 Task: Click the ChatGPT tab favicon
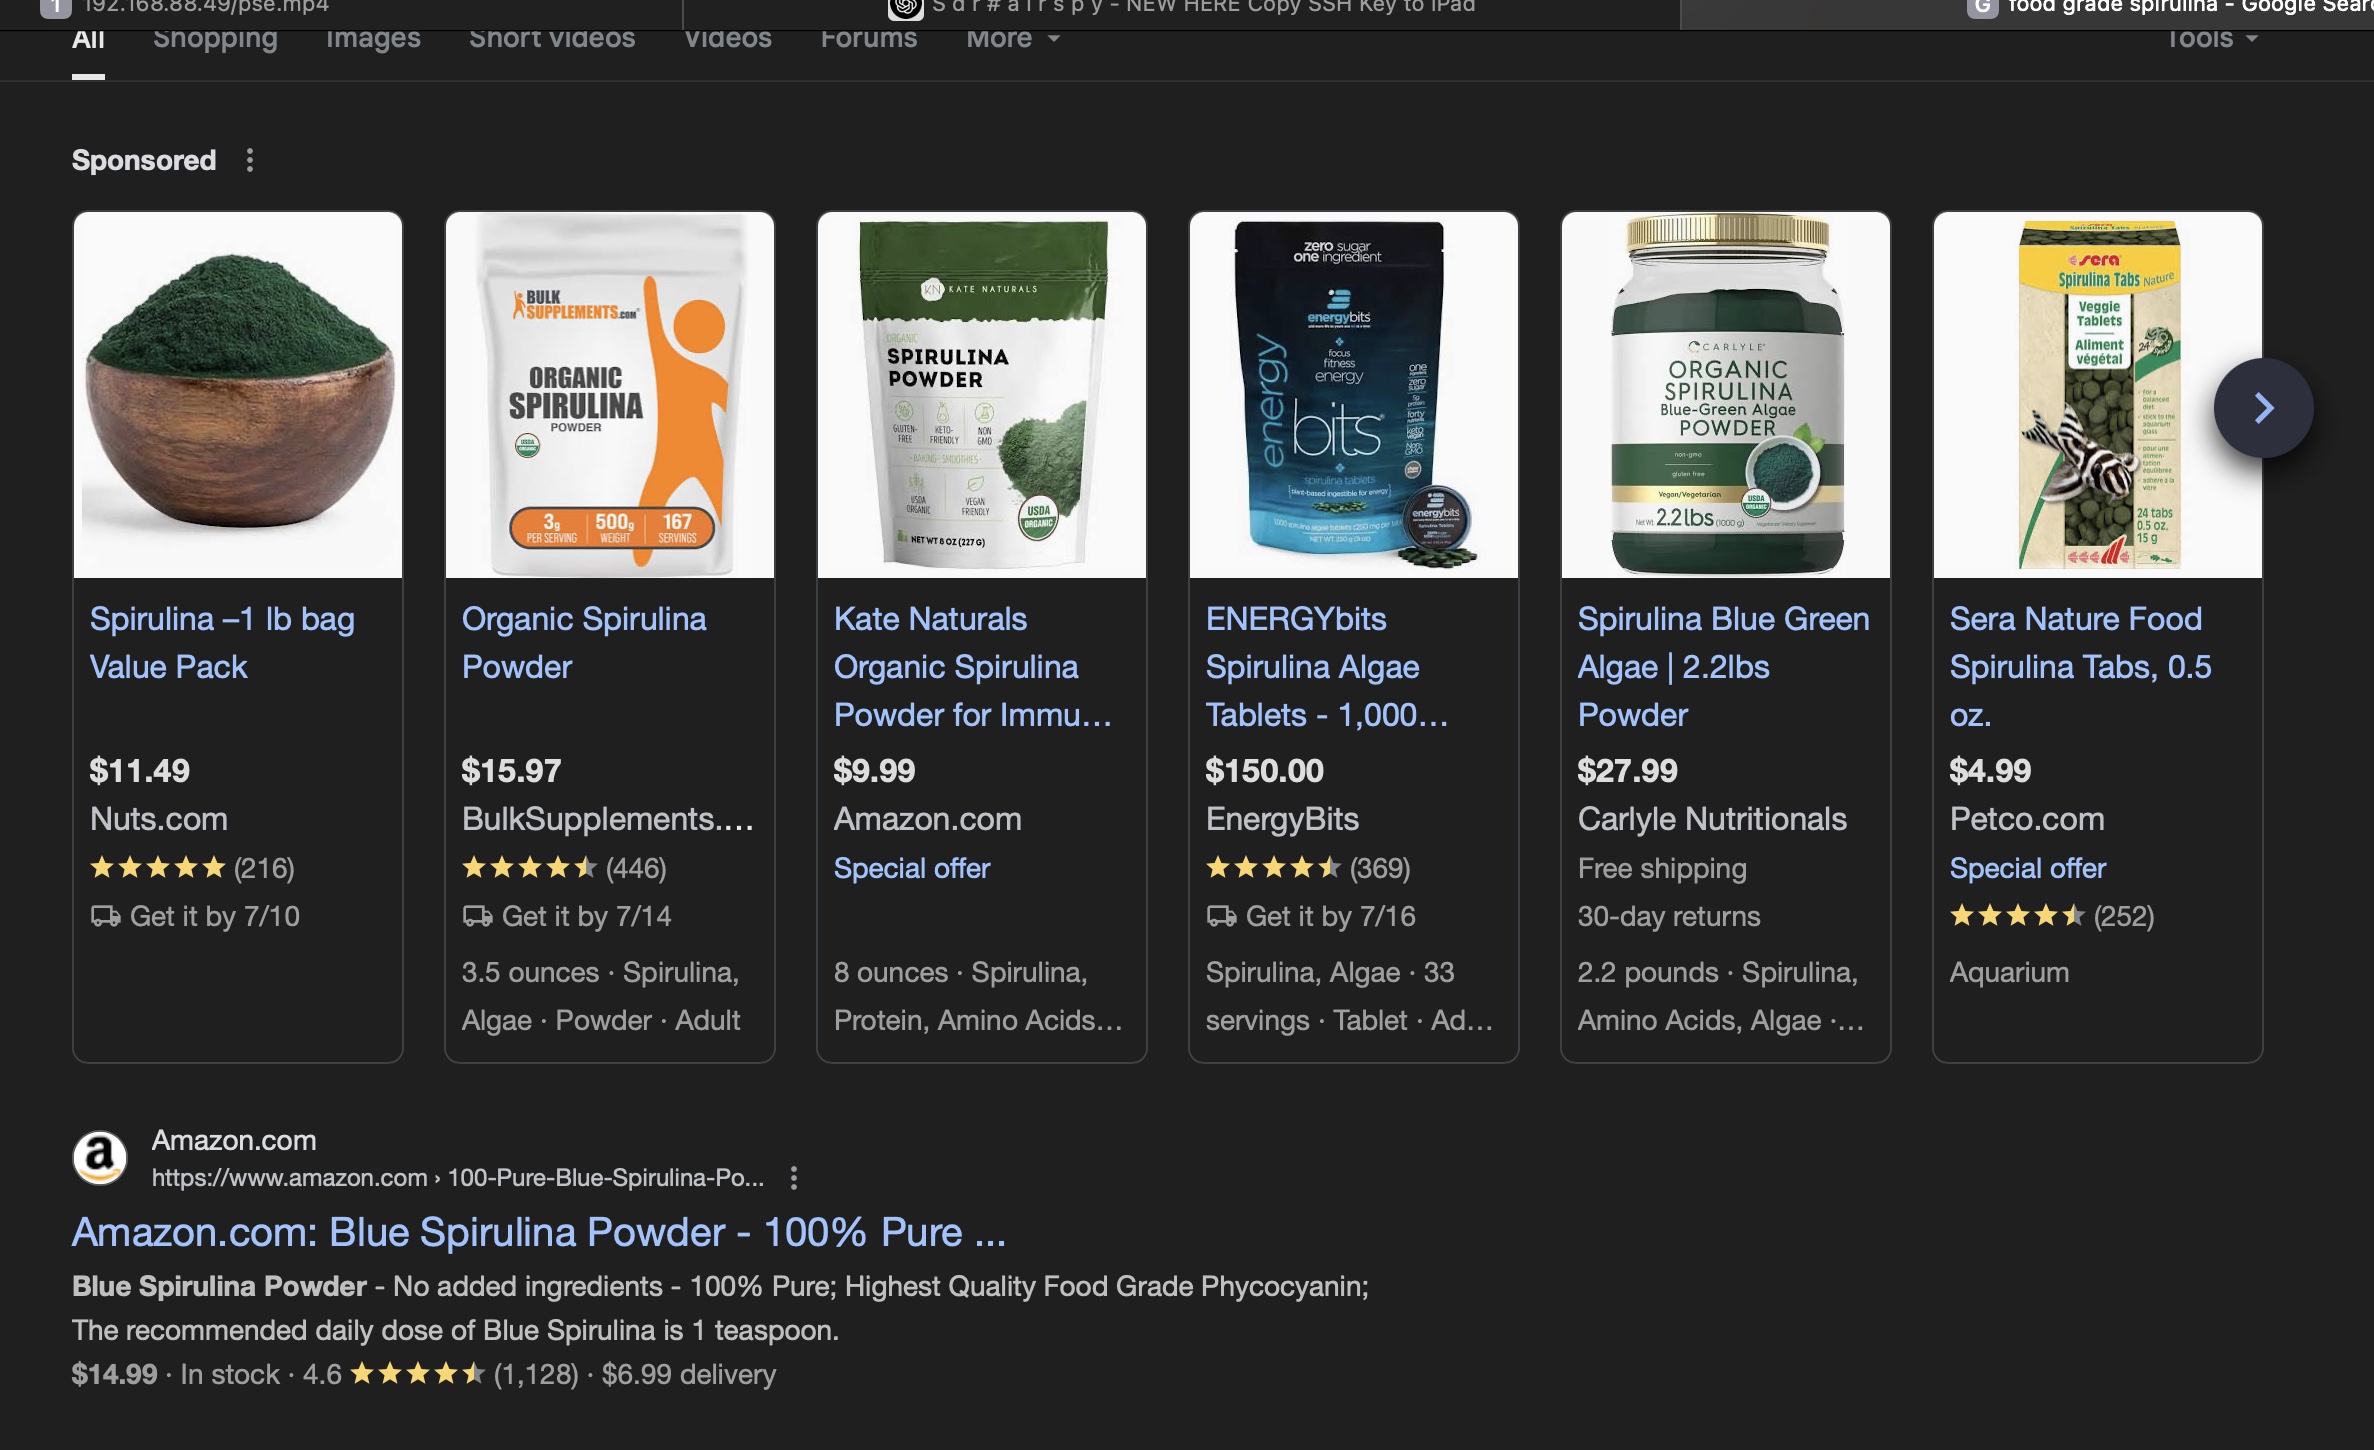tap(905, 8)
